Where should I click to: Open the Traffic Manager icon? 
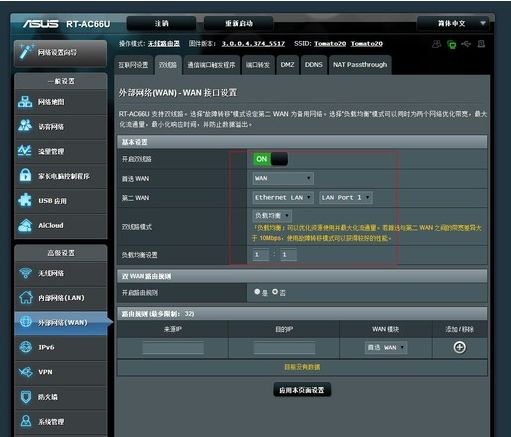pos(25,151)
